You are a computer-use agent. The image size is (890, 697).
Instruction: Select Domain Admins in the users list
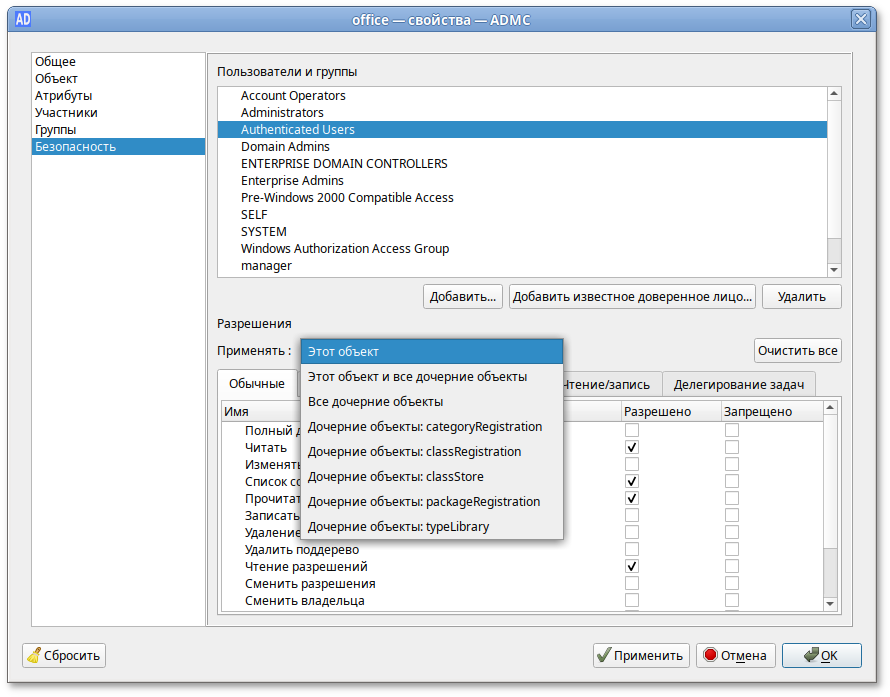[285, 147]
